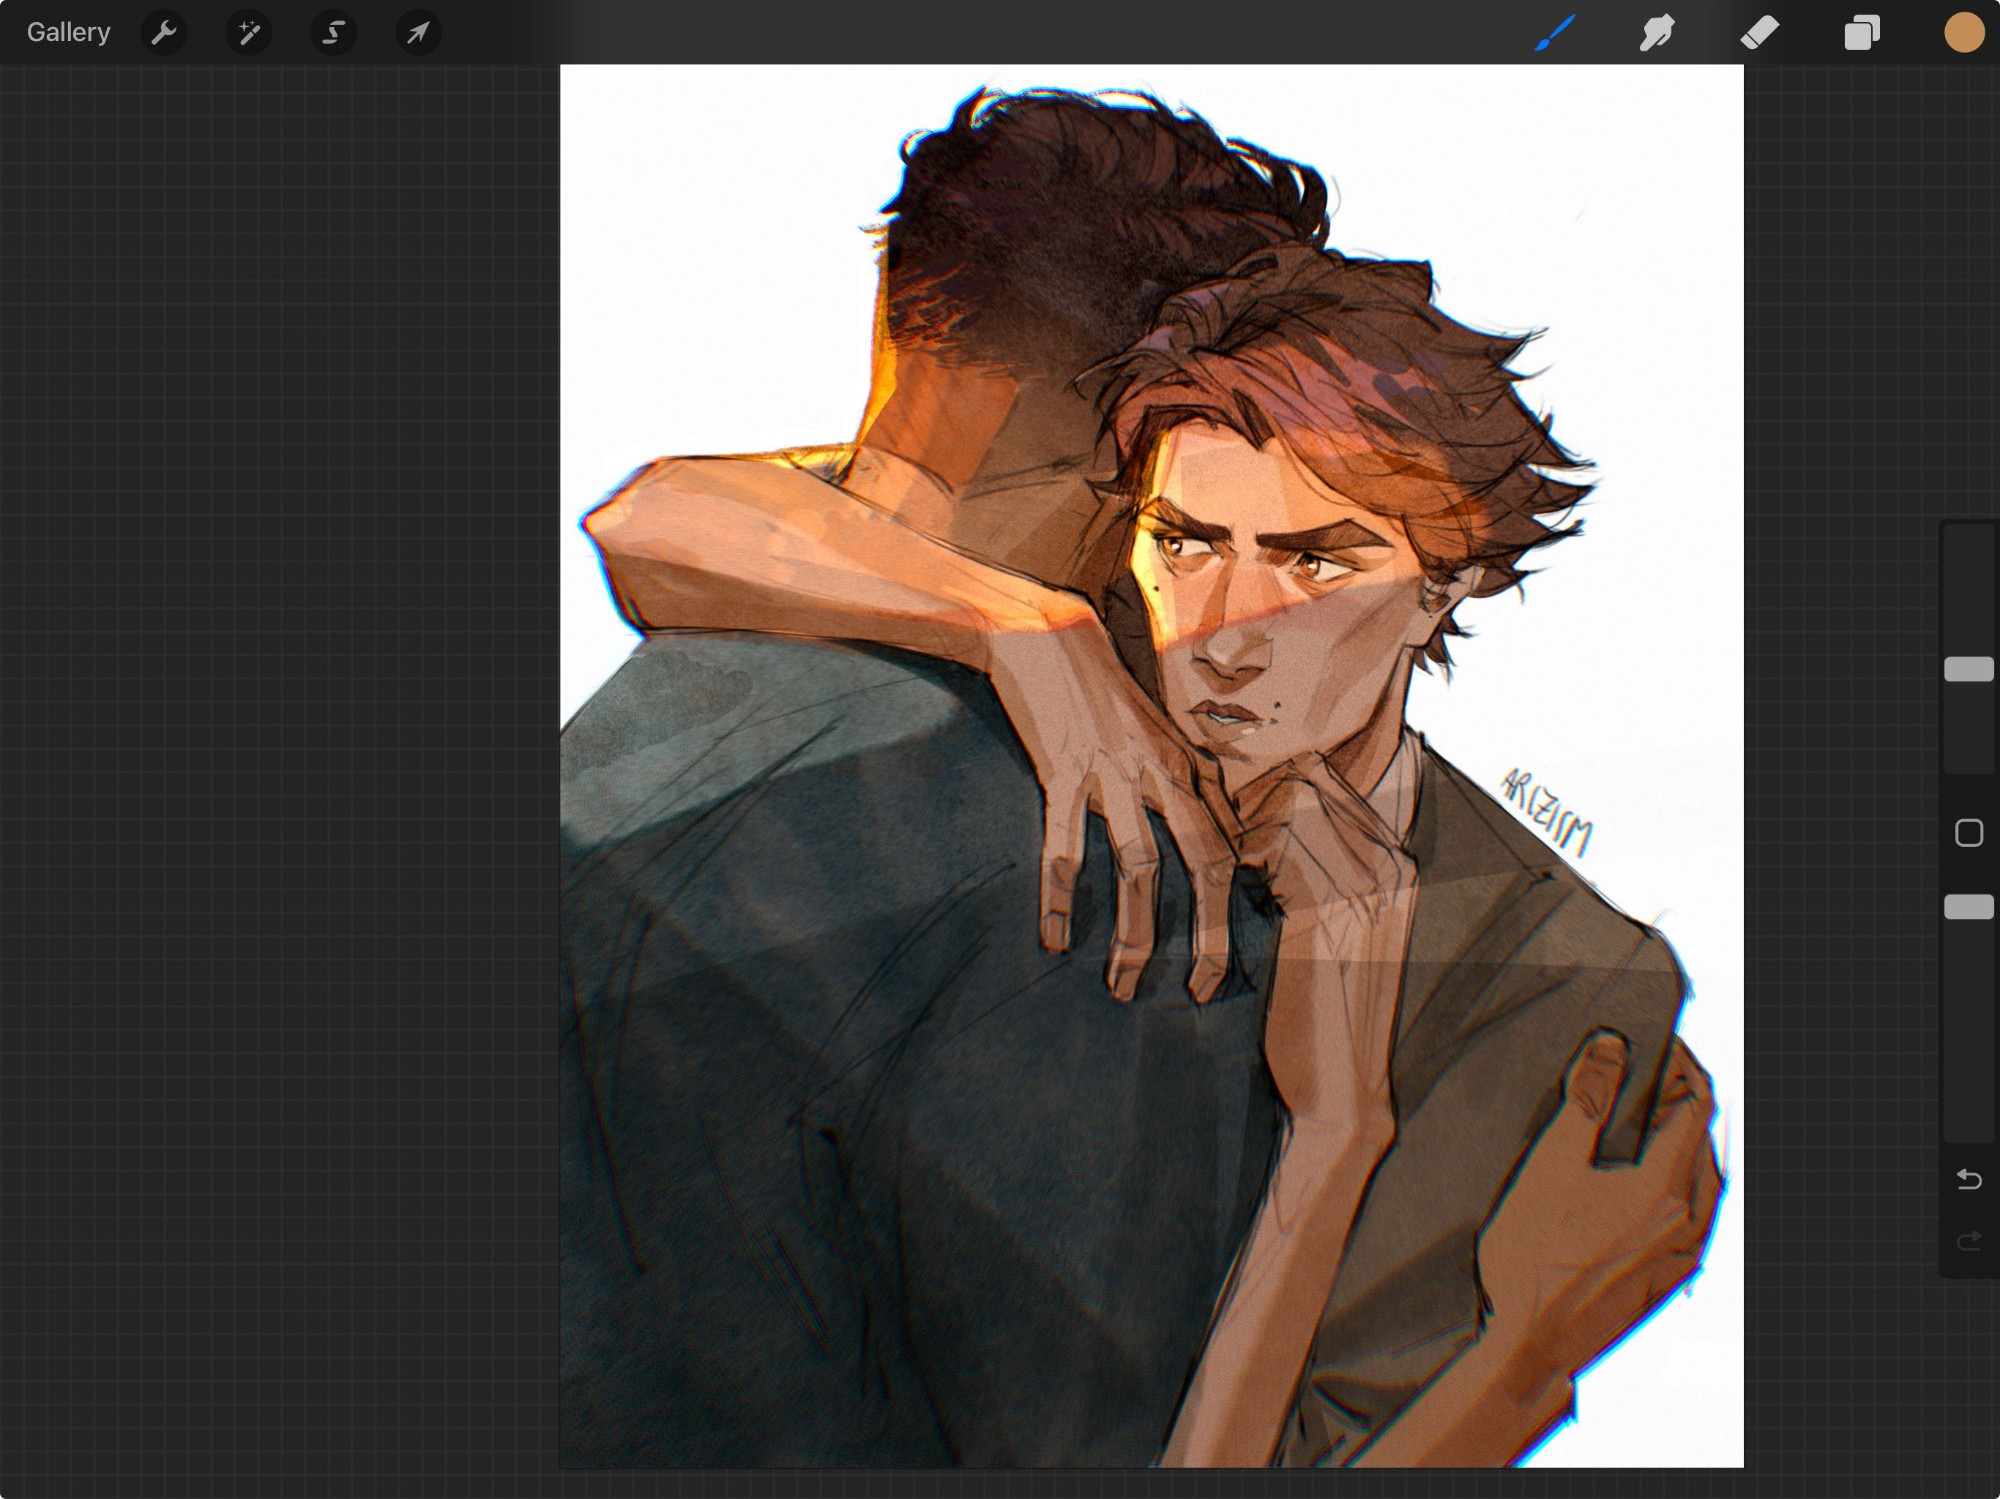2000x1499 pixels.
Task: Open the Adjustments magic wand menu
Action: pyautogui.click(x=249, y=33)
